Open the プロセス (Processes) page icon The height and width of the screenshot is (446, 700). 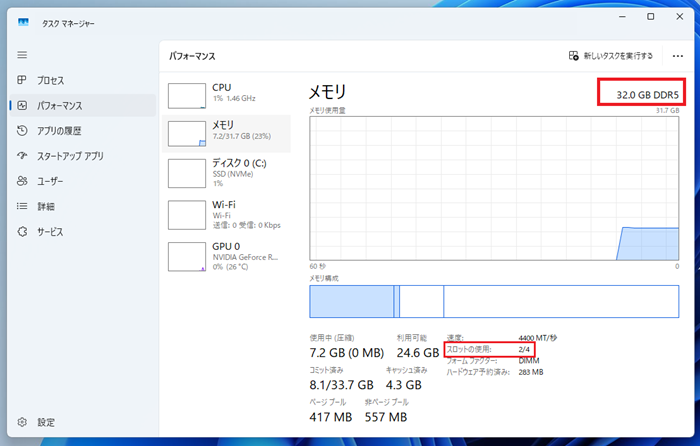pyautogui.click(x=22, y=80)
